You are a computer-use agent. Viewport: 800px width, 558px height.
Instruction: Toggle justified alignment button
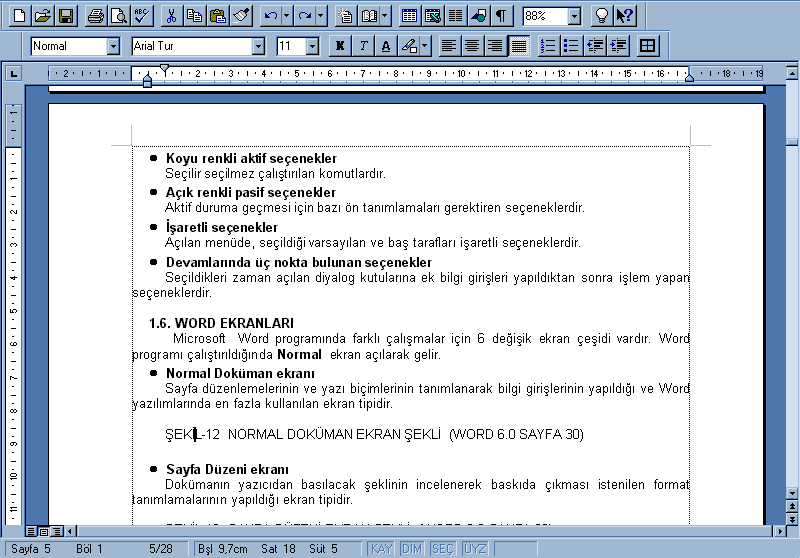(519, 46)
